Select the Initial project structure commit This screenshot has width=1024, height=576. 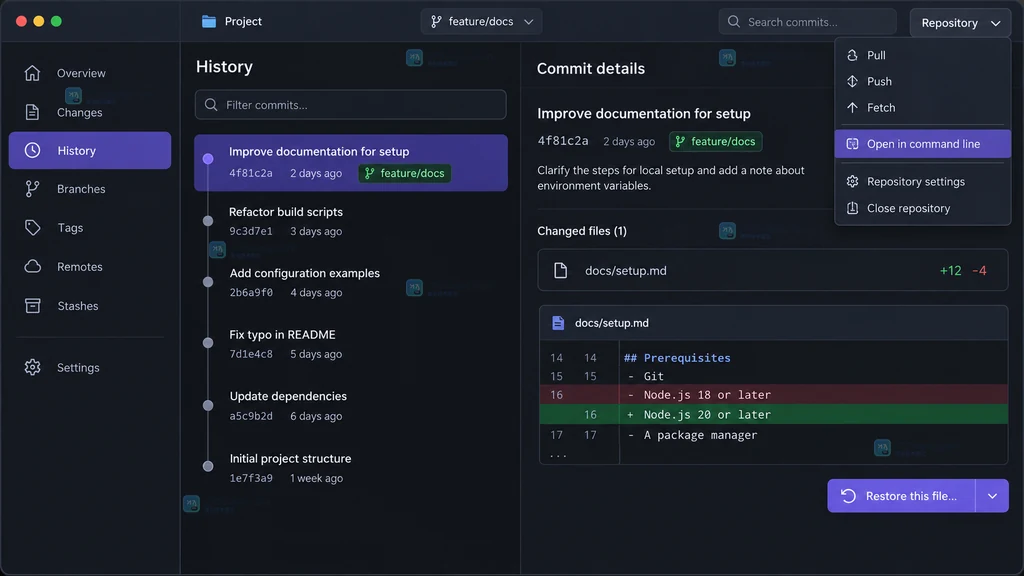pyautogui.click(x=351, y=468)
